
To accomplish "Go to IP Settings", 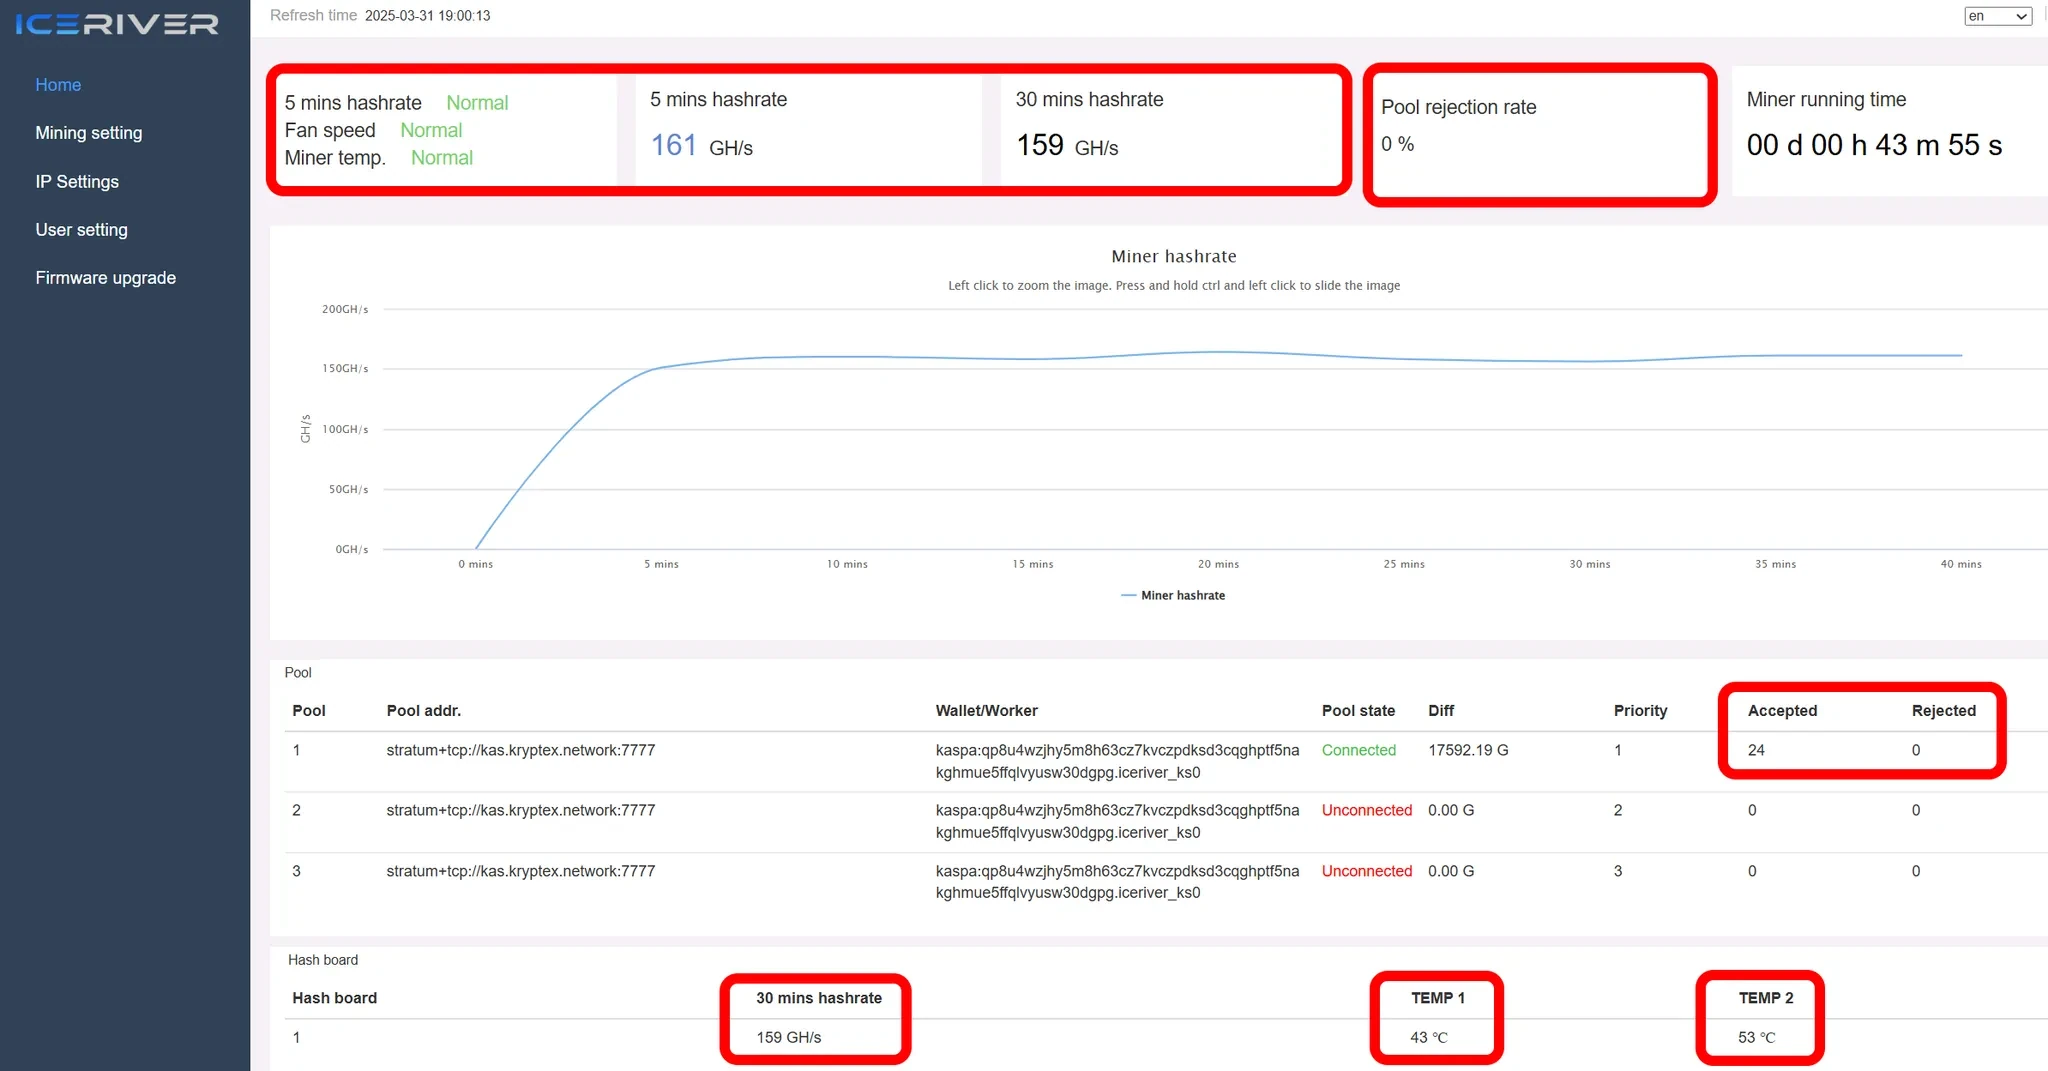I will [x=77, y=182].
